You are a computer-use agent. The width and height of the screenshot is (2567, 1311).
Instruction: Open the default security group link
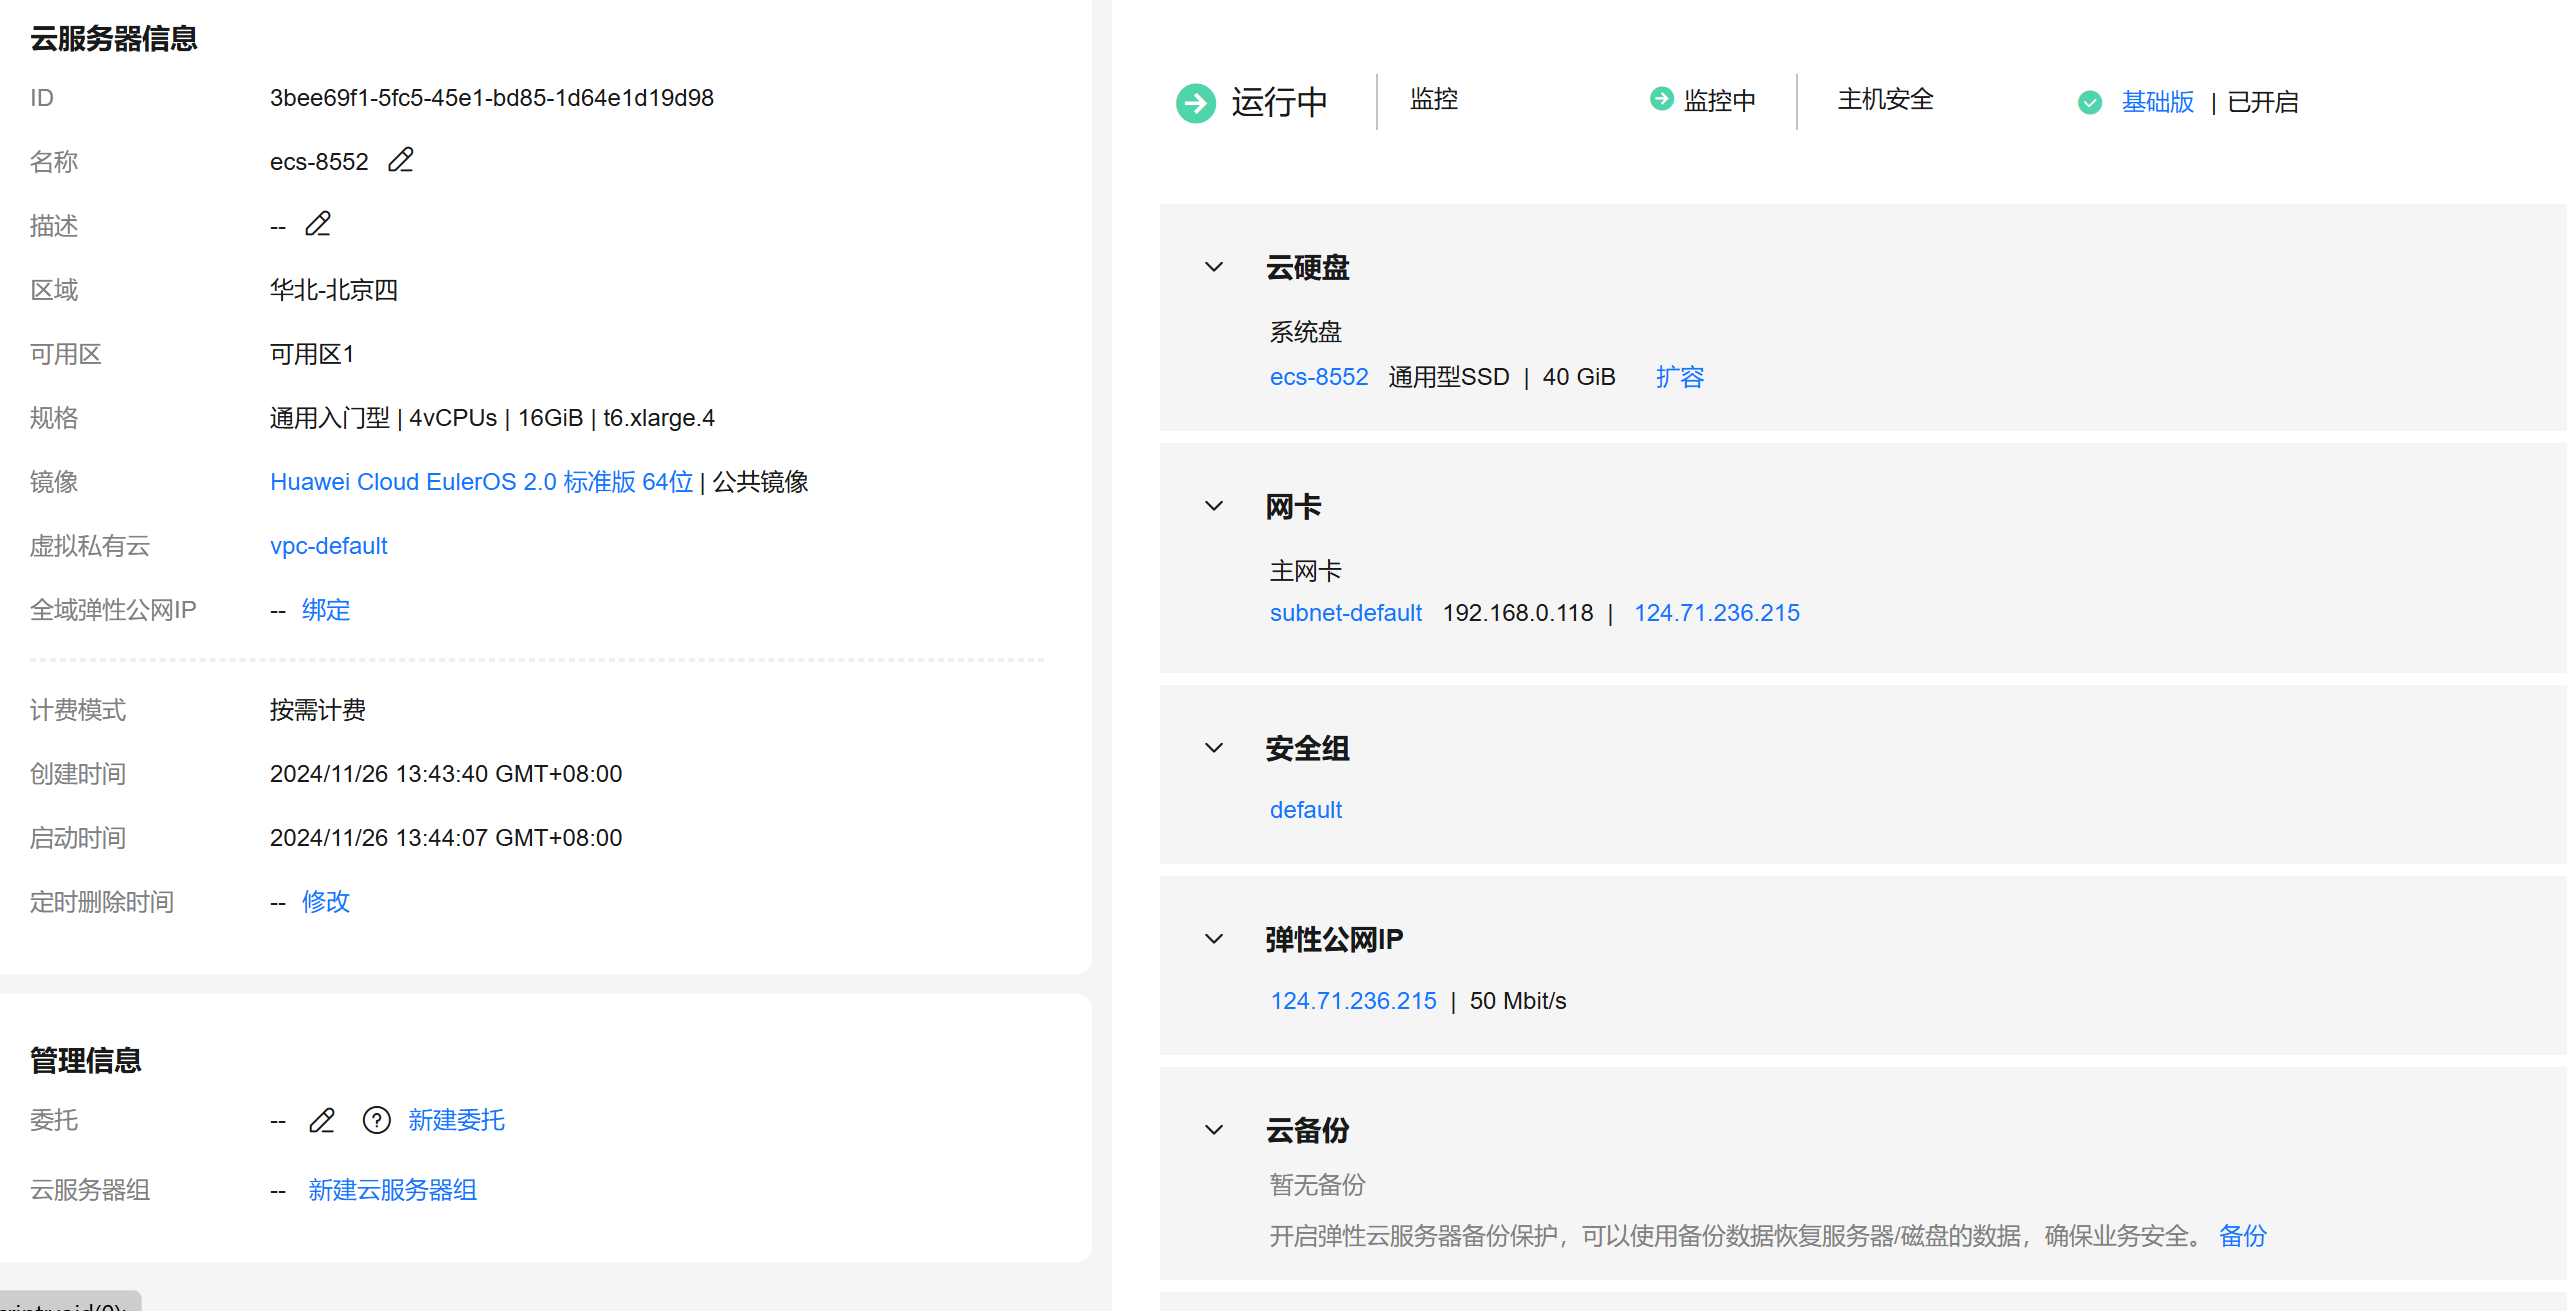tap(1306, 810)
